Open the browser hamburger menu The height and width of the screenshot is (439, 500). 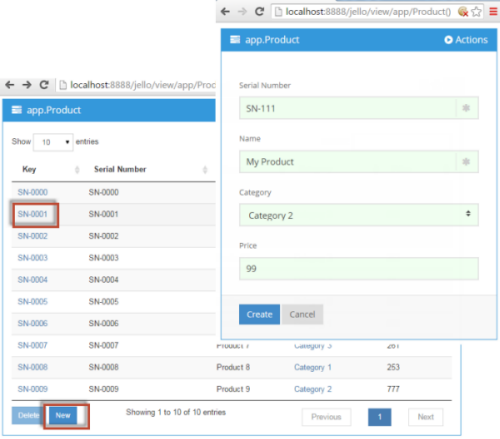point(493,12)
